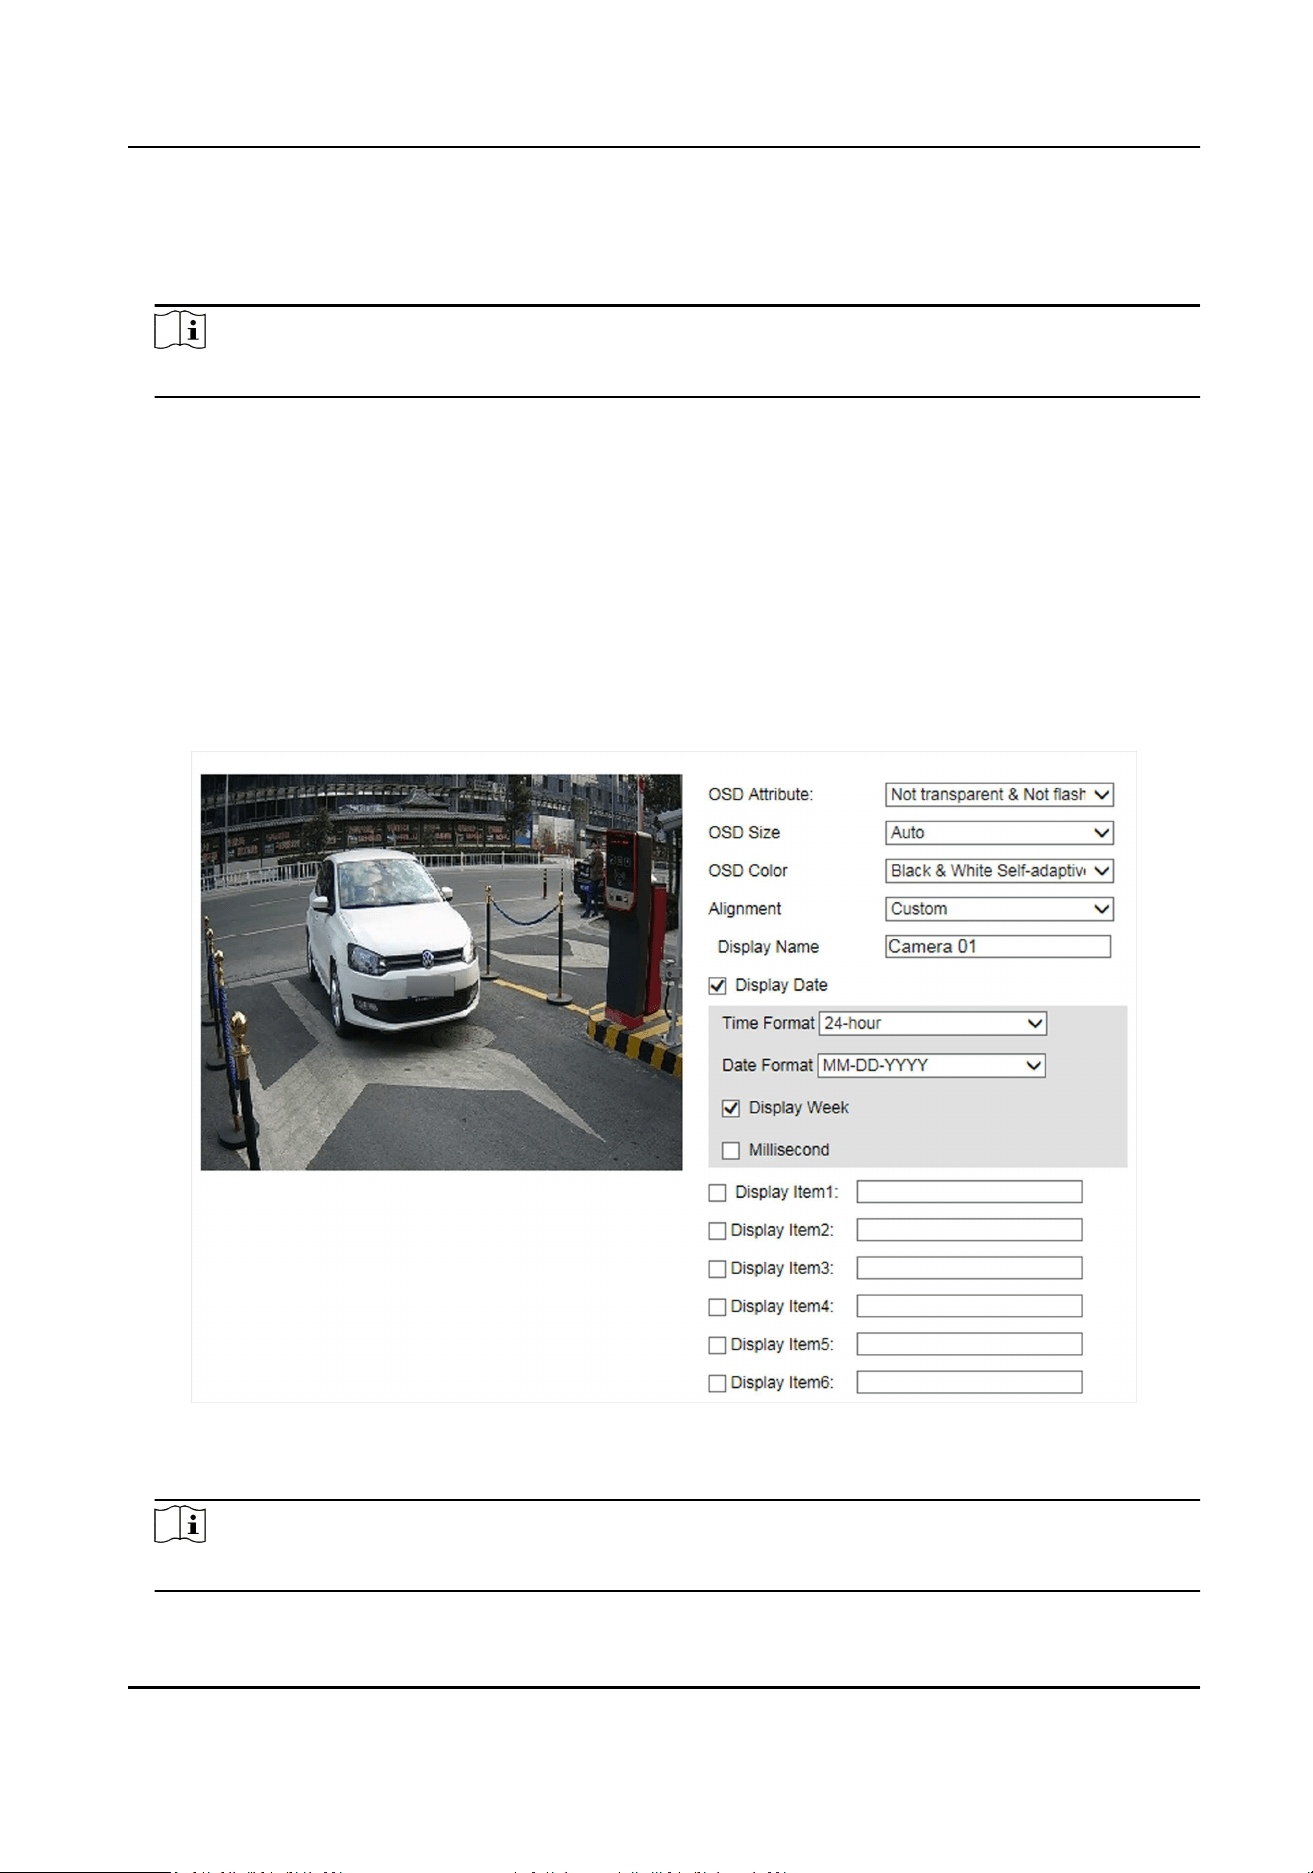Check the Display Item3 checkbox
The height and width of the screenshot is (1873, 1313).
[x=717, y=1268]
